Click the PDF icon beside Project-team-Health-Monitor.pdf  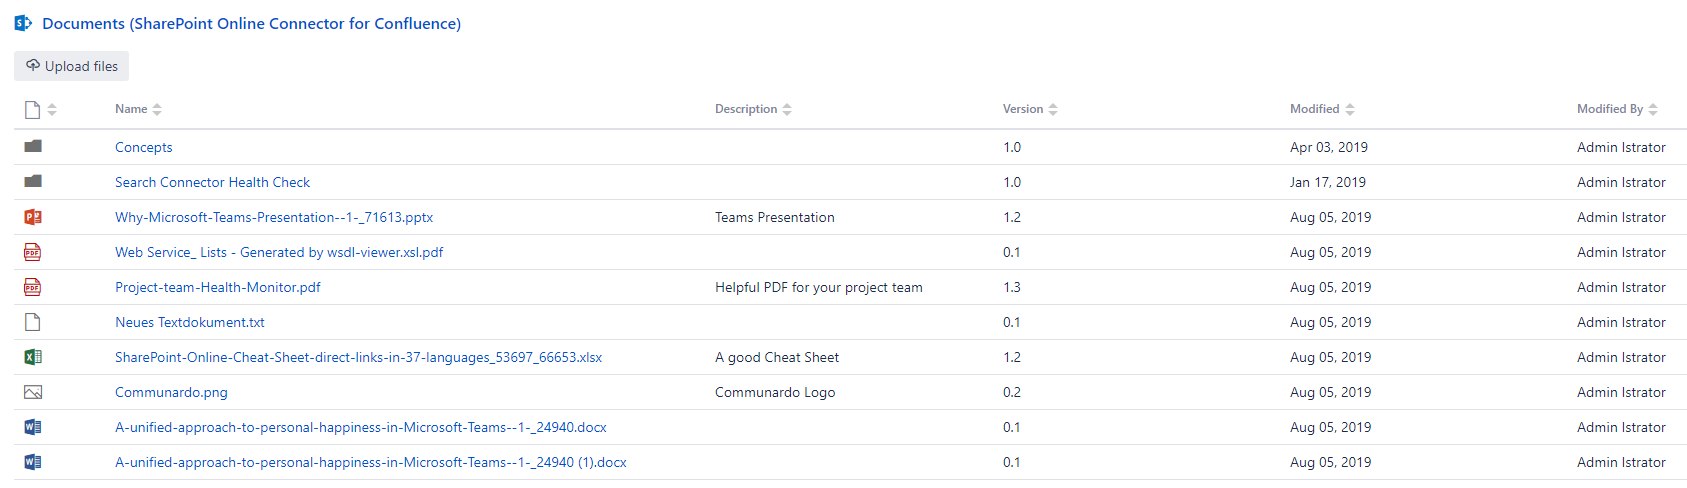coord(33,287)
